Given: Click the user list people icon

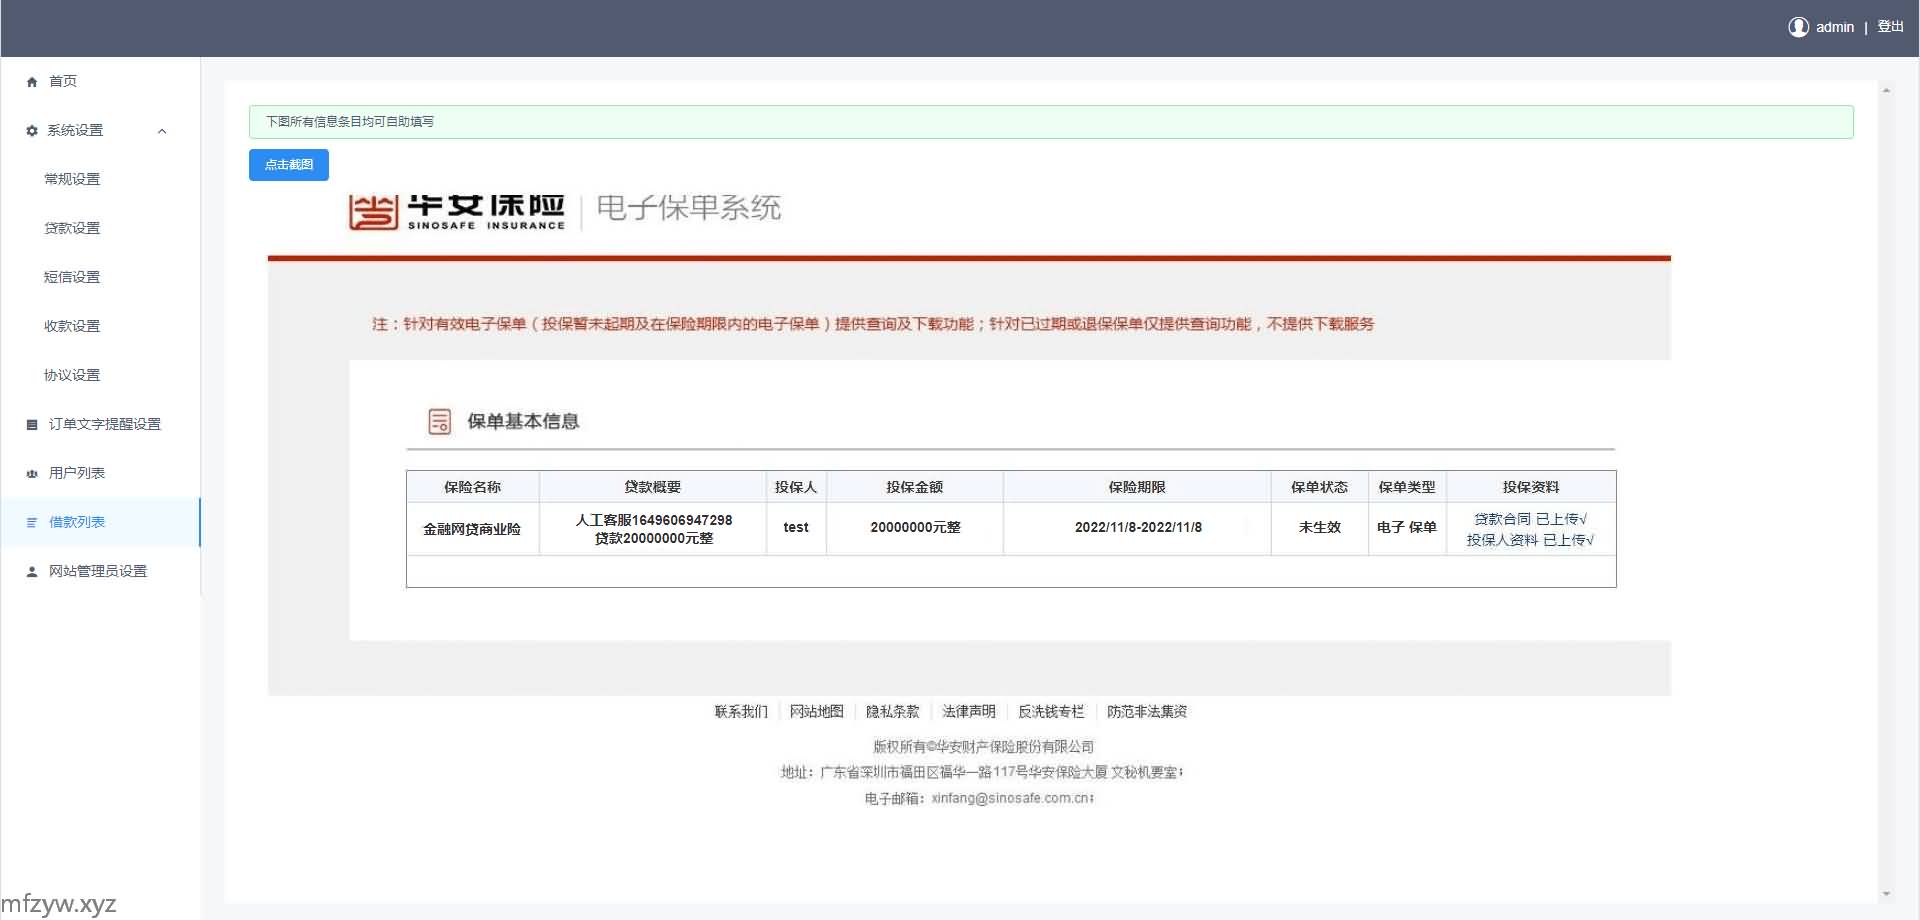Looking at the screenshot, I should [x=32, y=474].
